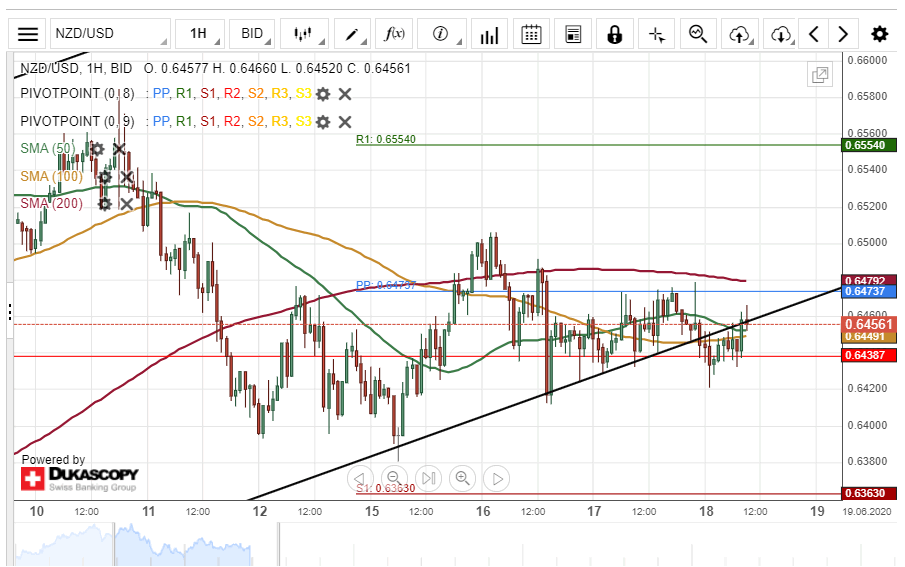Image resolution: width=905 pixels, height=567 pixels.
Task: Click the S1: 0.63630 support label
Action: pyautogui.click(x=386, y=488)
